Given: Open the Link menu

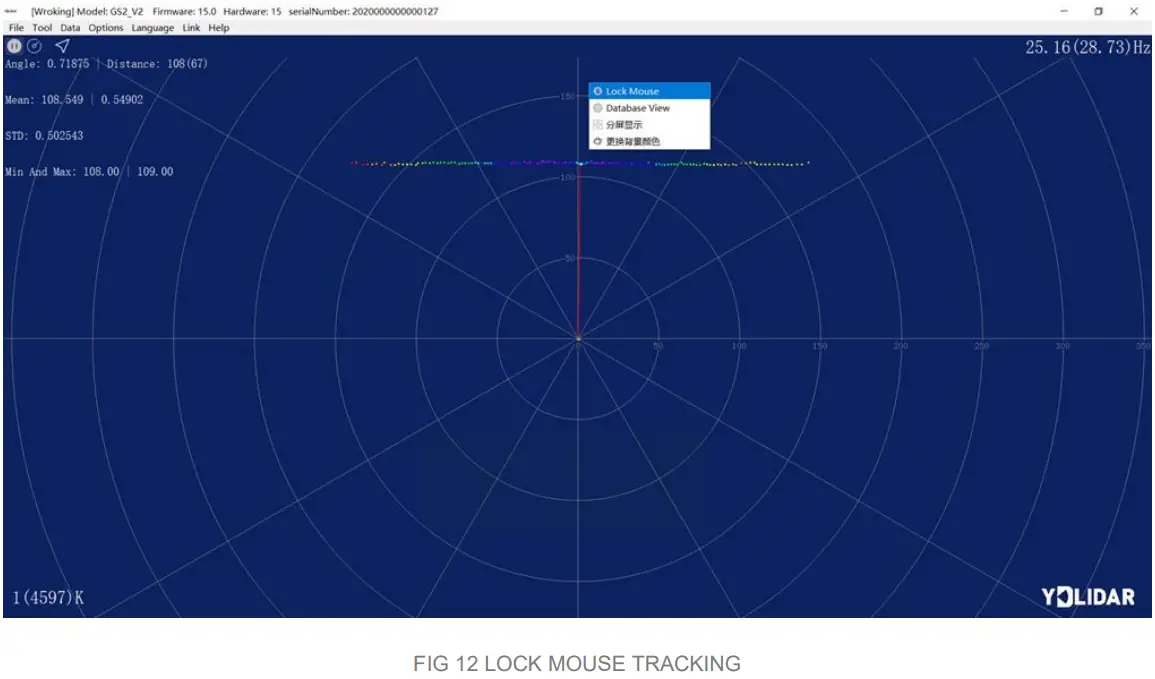Looking at the screenshot, I should [x=191, y=27].
